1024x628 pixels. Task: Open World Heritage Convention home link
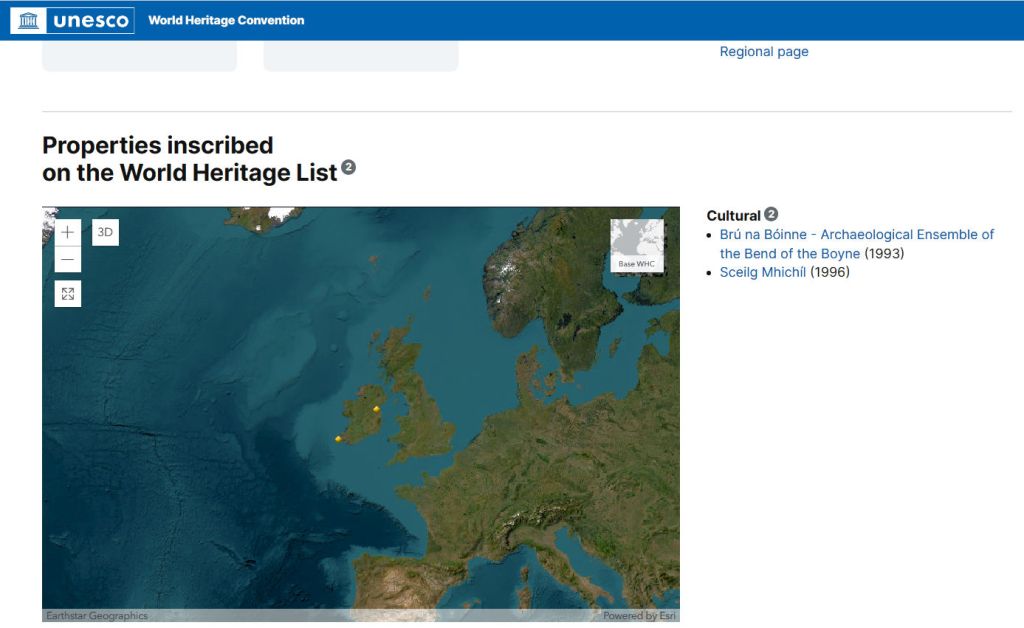click(x=226, y=20)
